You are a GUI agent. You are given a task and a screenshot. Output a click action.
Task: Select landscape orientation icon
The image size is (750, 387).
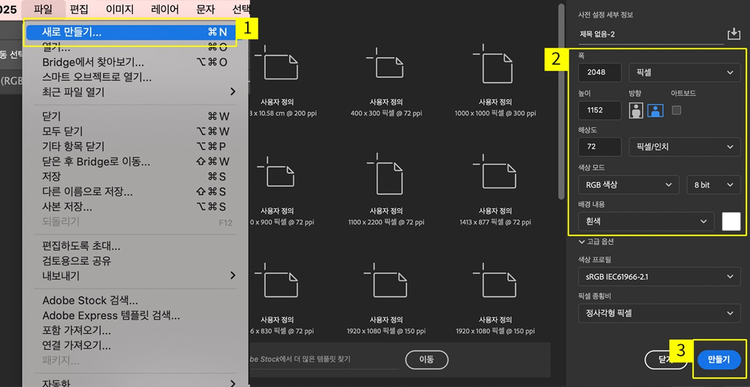click(655, 111)
